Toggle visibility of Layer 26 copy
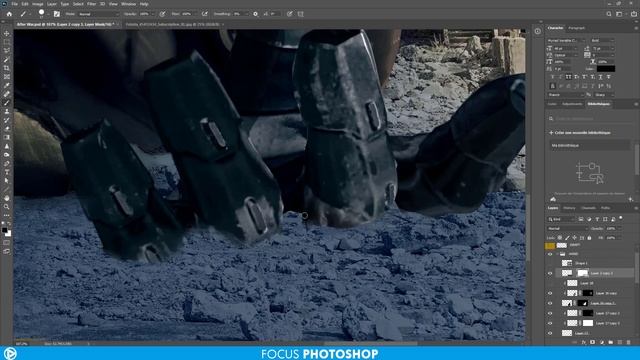640x360 pixels. [550, 293]
